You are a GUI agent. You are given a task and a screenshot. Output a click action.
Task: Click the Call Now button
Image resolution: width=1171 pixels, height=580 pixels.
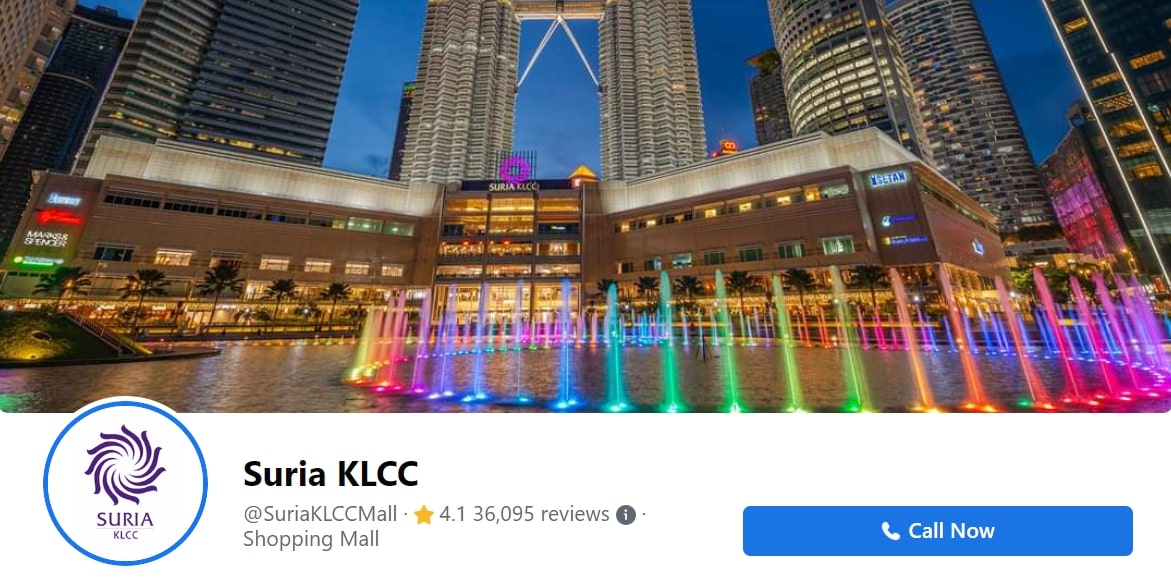pyautogui.click(x=937, y=531)
